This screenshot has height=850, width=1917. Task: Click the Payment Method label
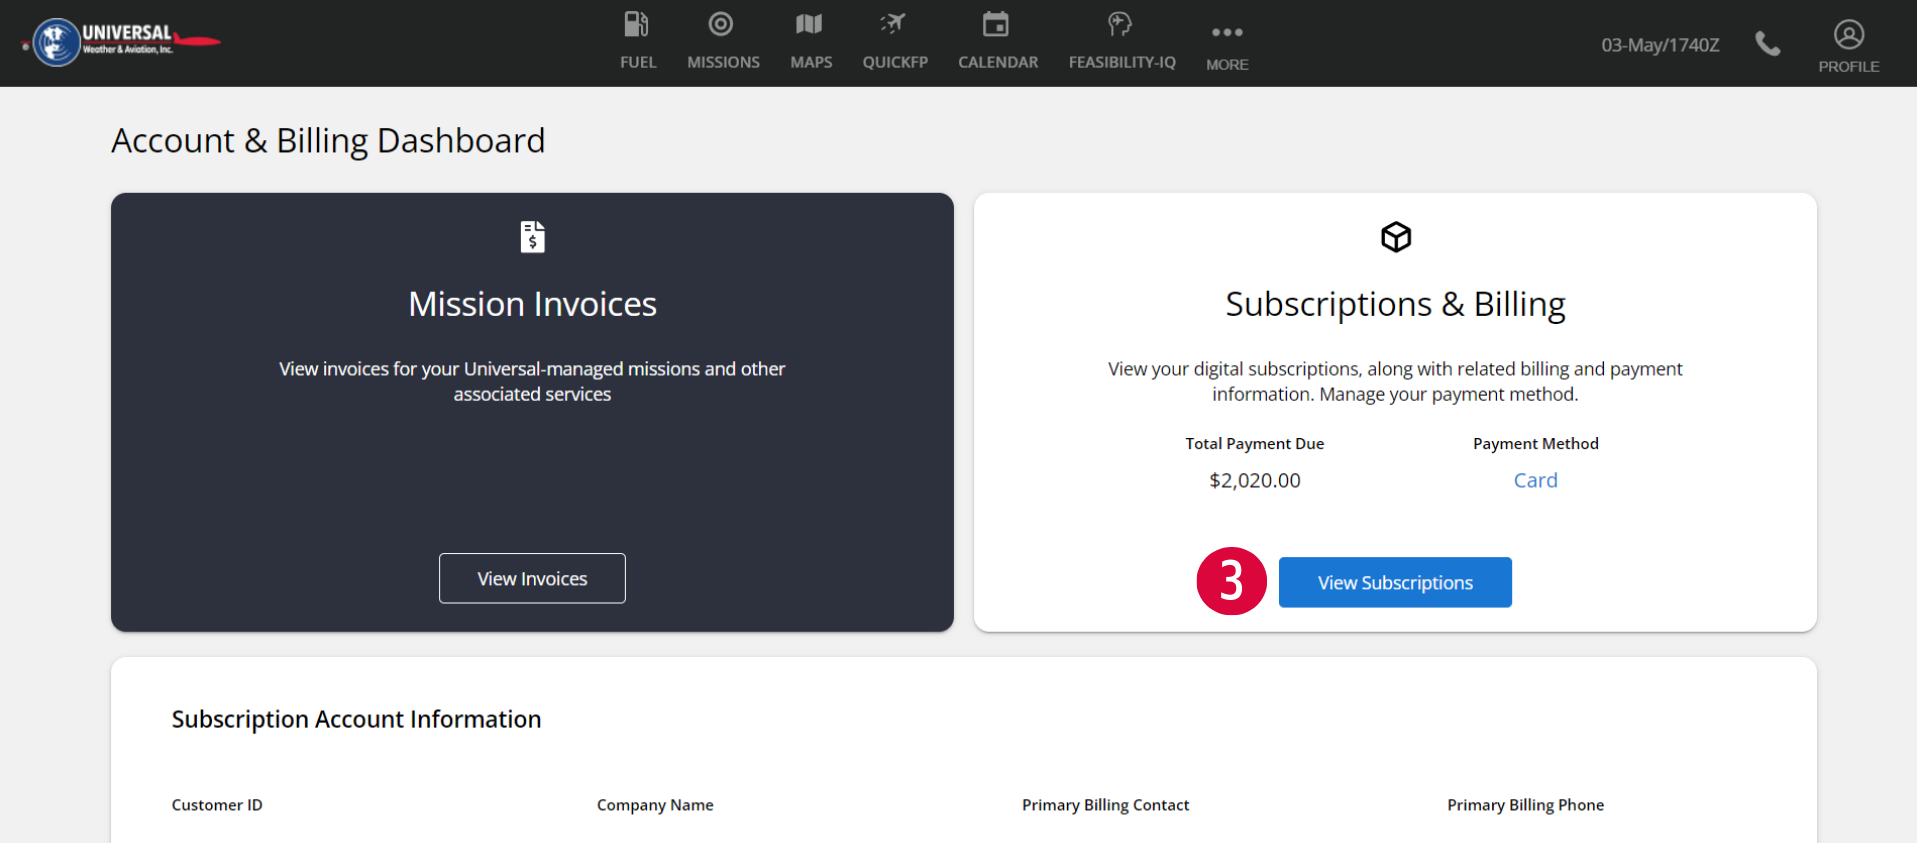(x=1535, y=444)
